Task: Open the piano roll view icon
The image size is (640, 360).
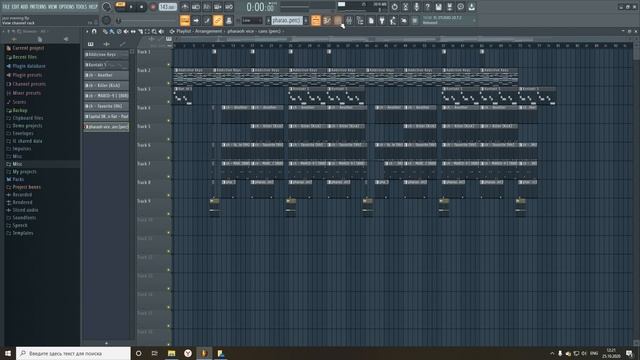Action: pos(327,20)
